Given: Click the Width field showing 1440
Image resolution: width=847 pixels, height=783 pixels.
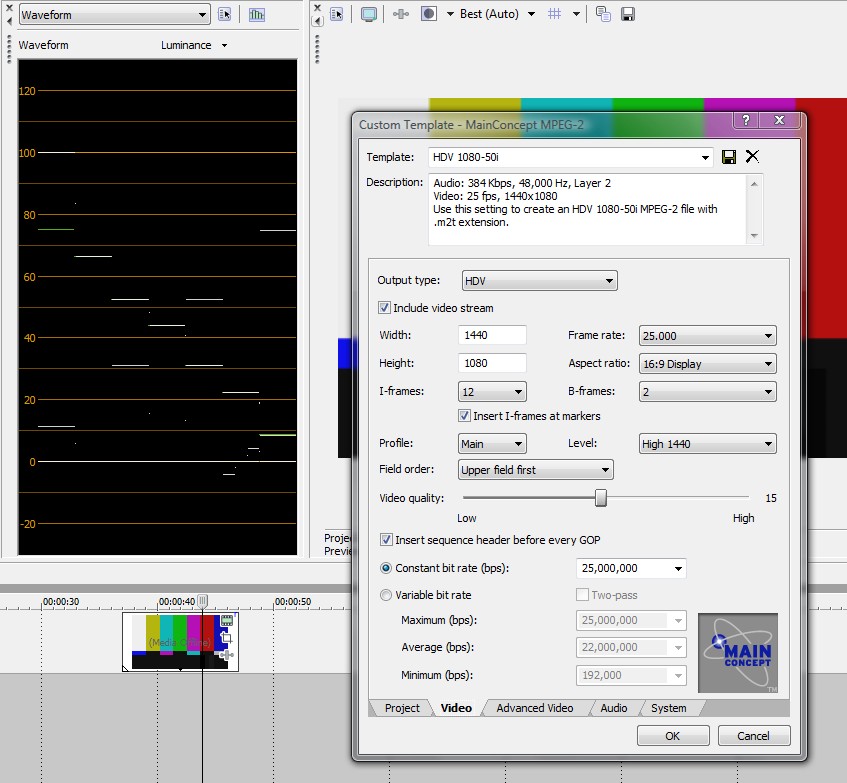Looking at the screenshot, I should pyautogui.click(x=492, y=335).
